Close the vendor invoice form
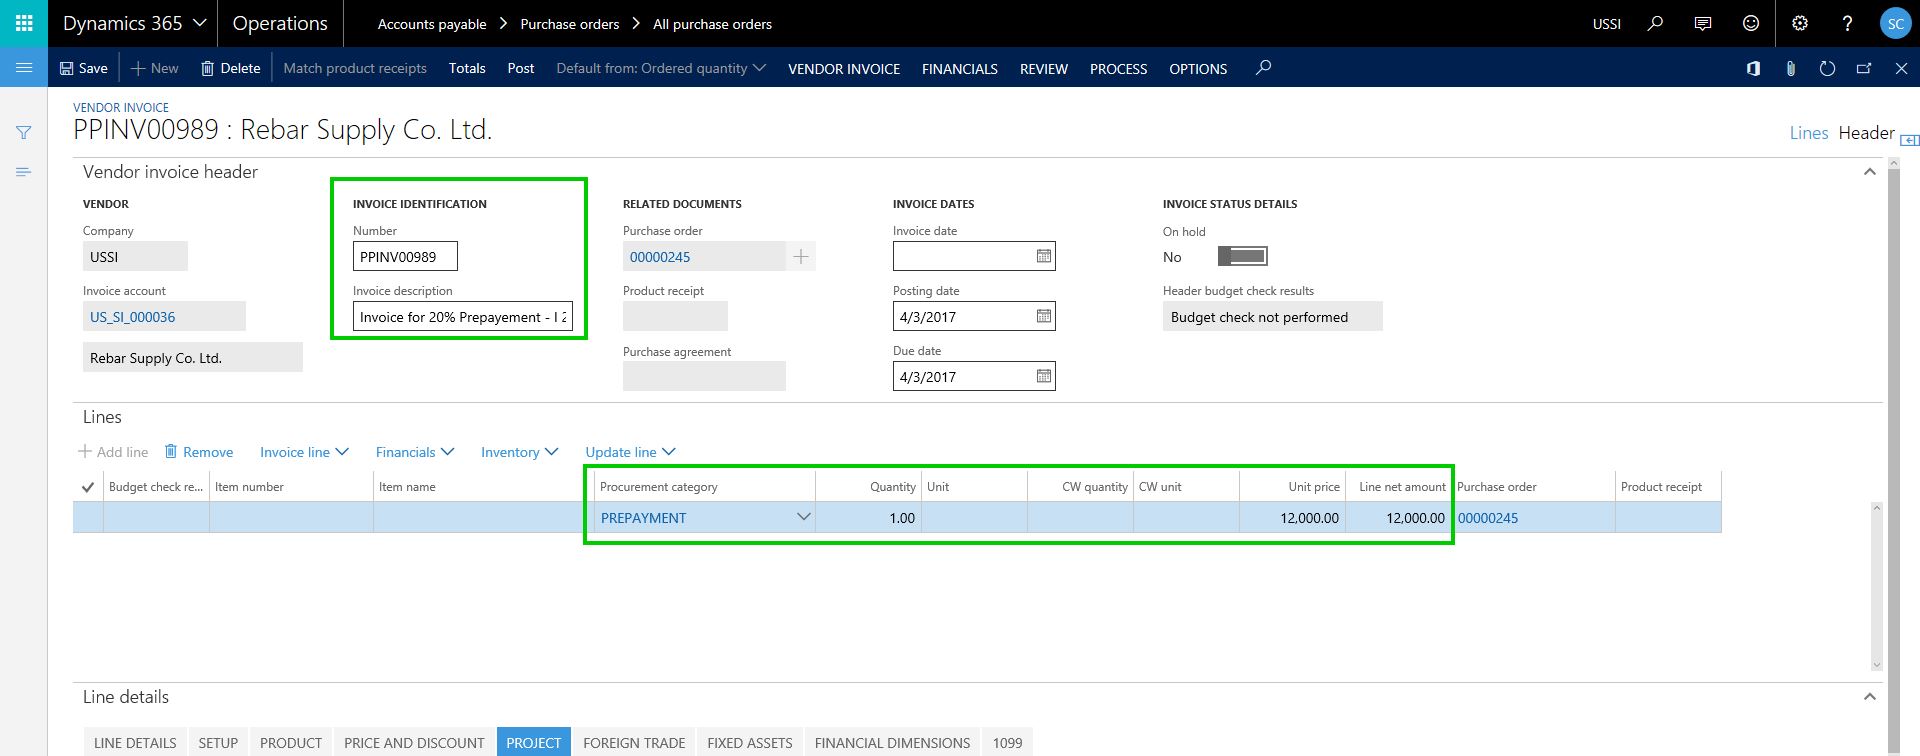The width and height of the screenshot is (1920, 756). coord(1901,68)
